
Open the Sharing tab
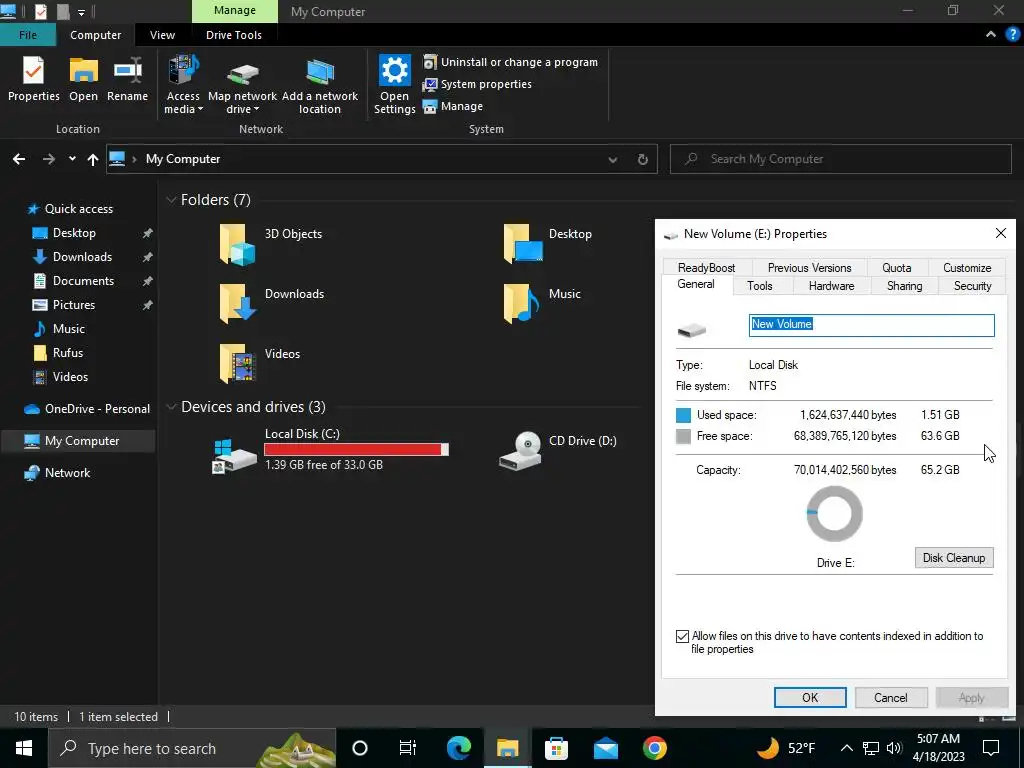(x=904, y=286)
